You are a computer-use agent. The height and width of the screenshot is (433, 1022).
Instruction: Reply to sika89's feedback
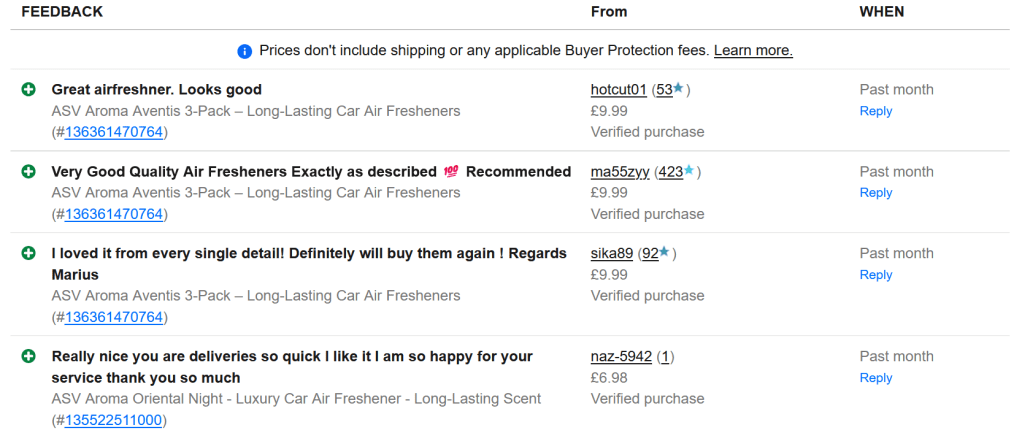point(875,275)
